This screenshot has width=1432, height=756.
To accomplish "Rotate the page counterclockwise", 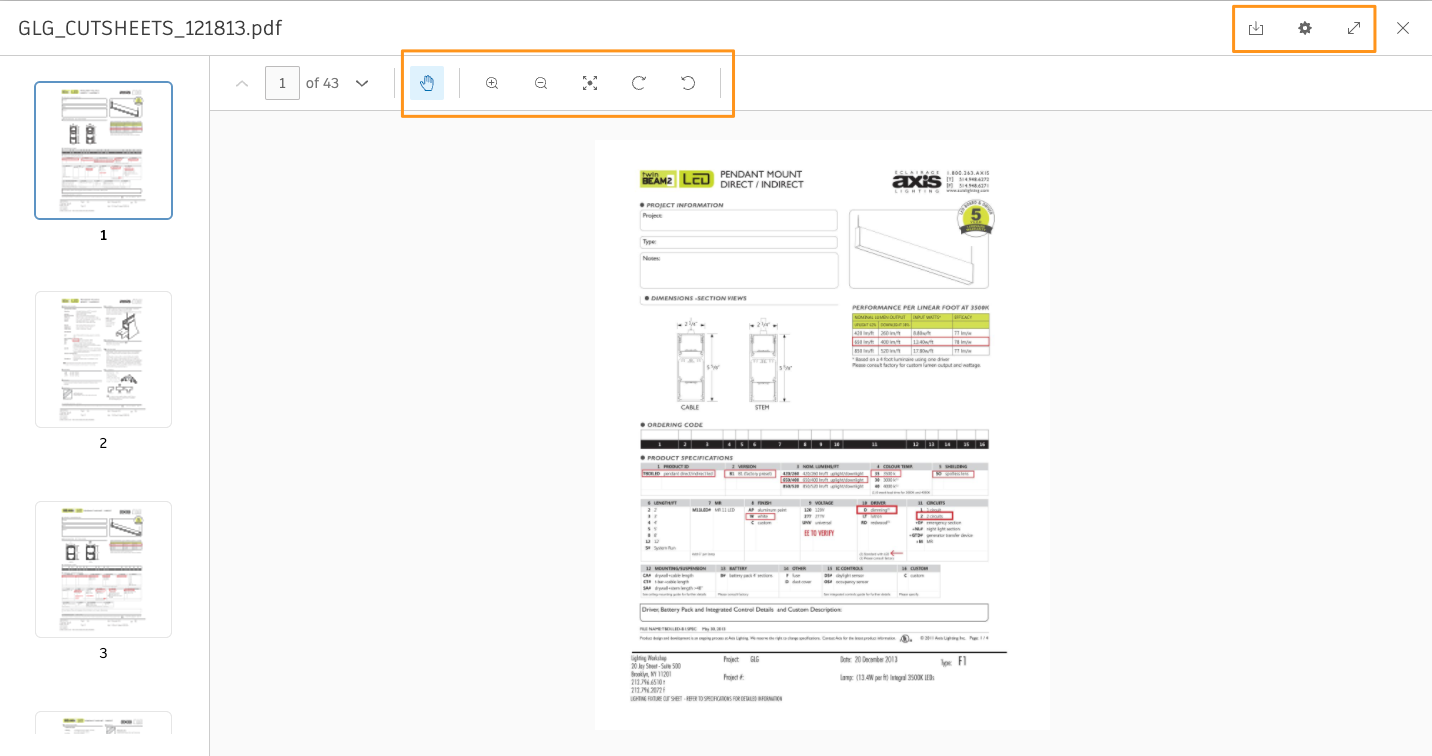I will [x=688, y=83].
